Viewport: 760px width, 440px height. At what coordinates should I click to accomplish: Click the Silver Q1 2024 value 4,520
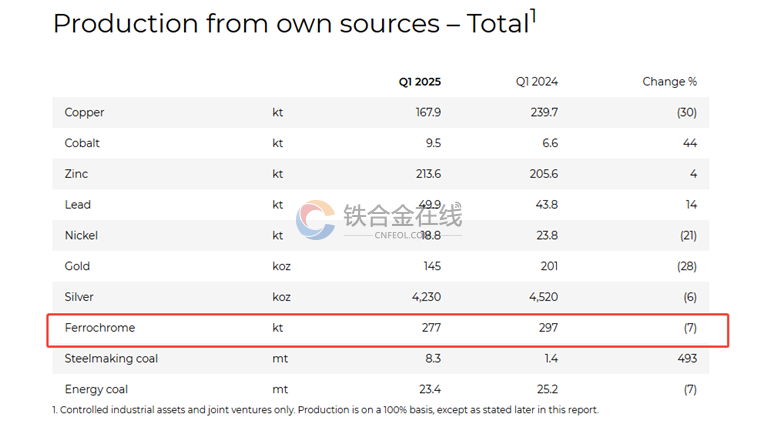tap(543, 297)
